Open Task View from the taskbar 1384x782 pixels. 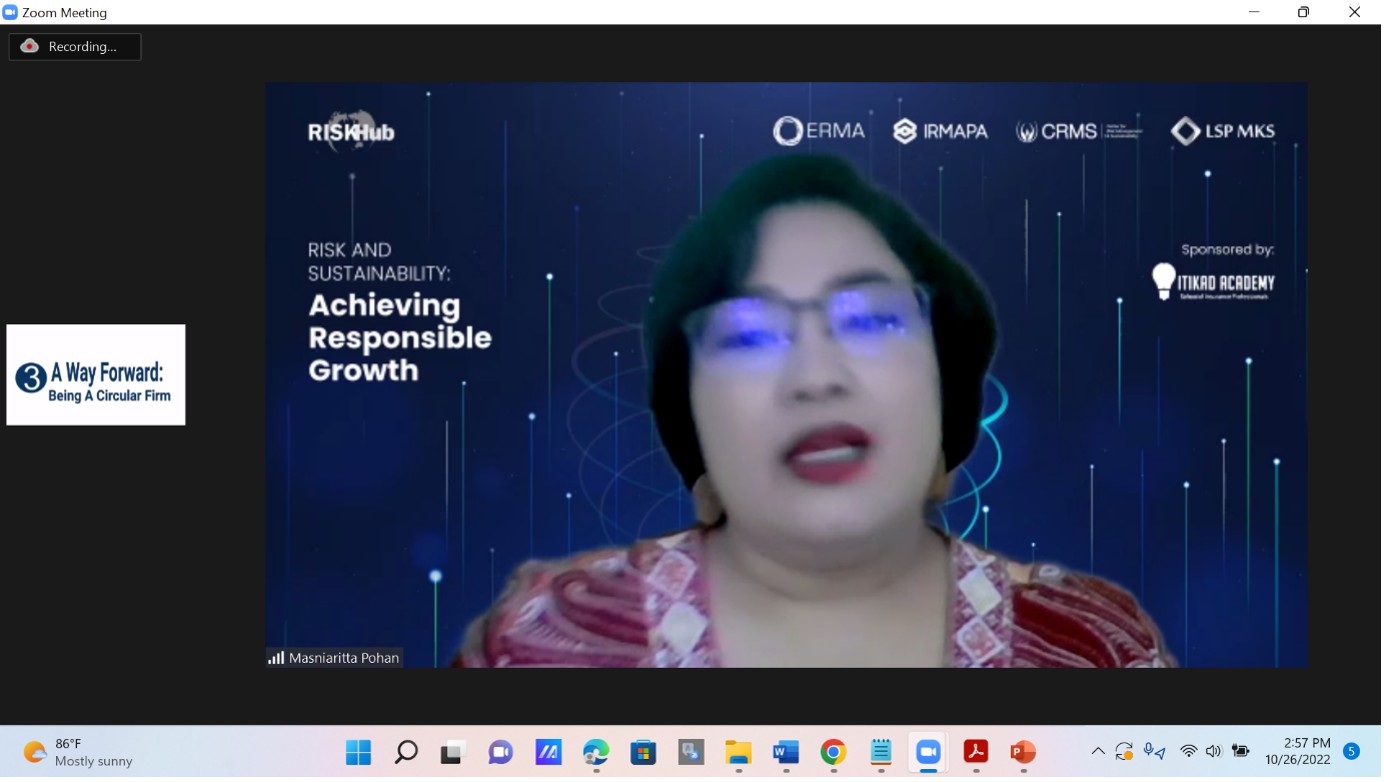453,752
